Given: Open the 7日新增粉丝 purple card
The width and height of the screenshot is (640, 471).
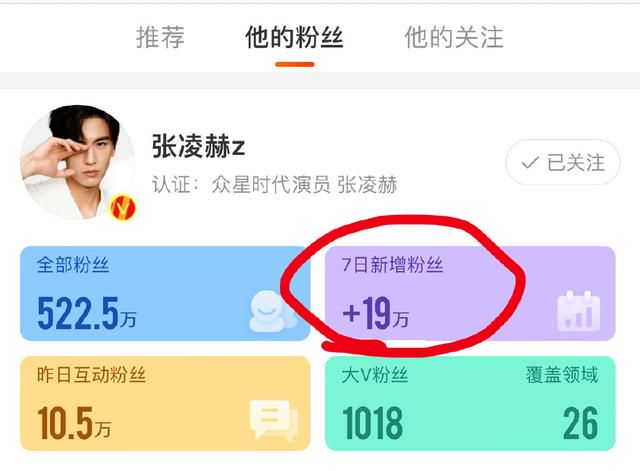Looking at the screenshot, I should click(470, 293).
